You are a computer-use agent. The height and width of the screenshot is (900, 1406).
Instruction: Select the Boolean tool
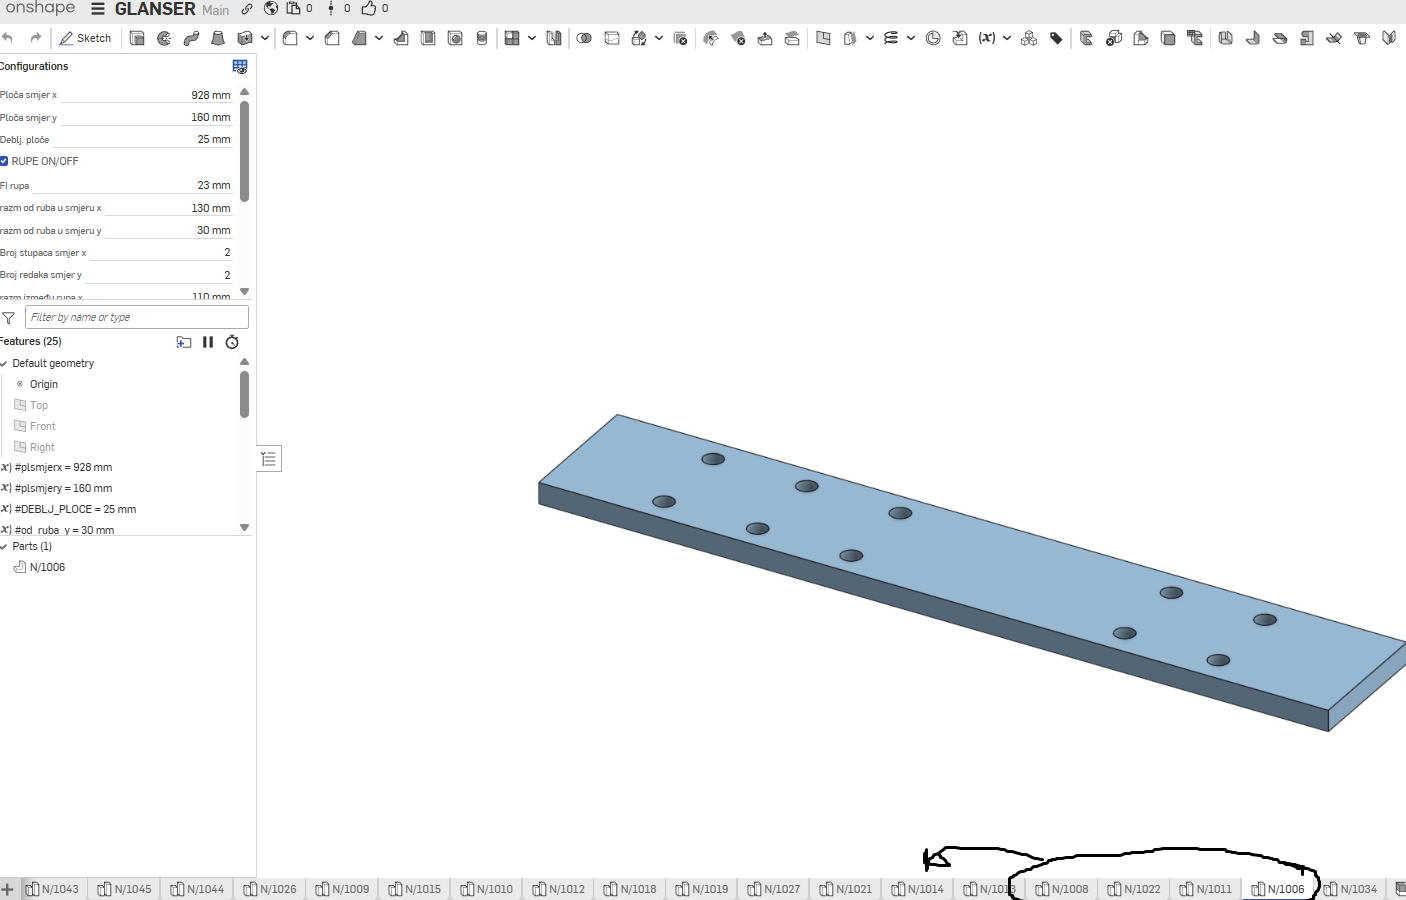click(584, 38)
